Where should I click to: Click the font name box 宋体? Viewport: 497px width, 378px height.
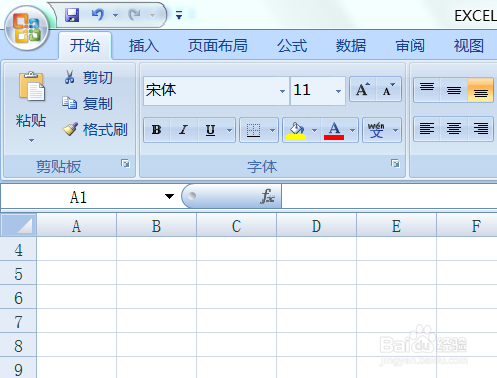(x=211, y=90)
